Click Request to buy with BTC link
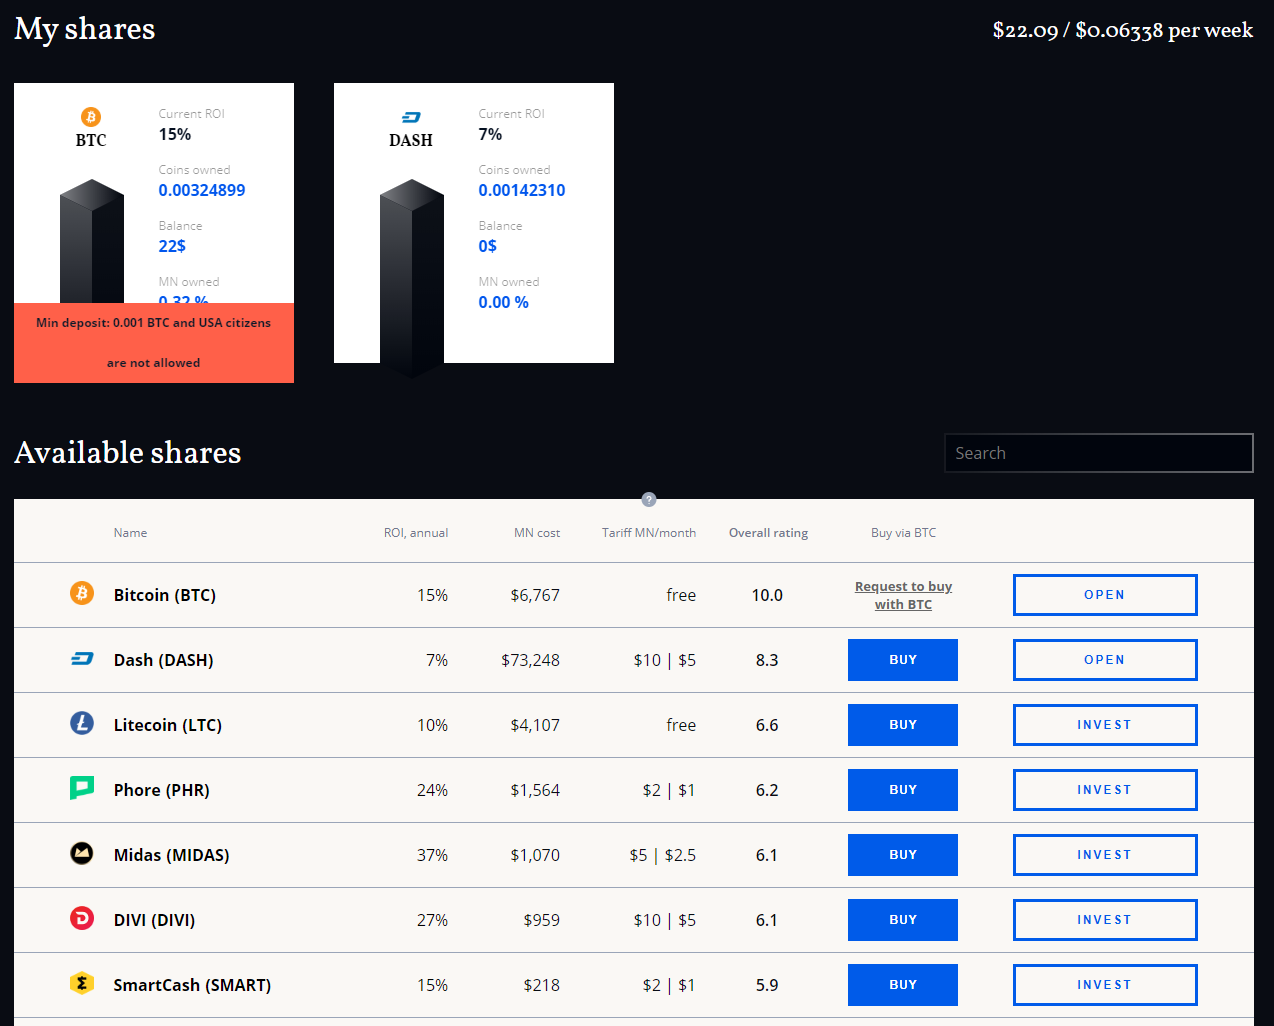 903,595
